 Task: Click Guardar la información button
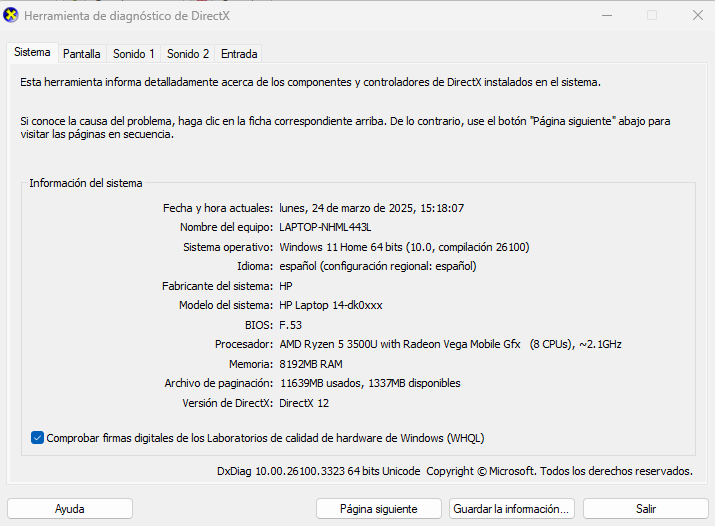511,509
